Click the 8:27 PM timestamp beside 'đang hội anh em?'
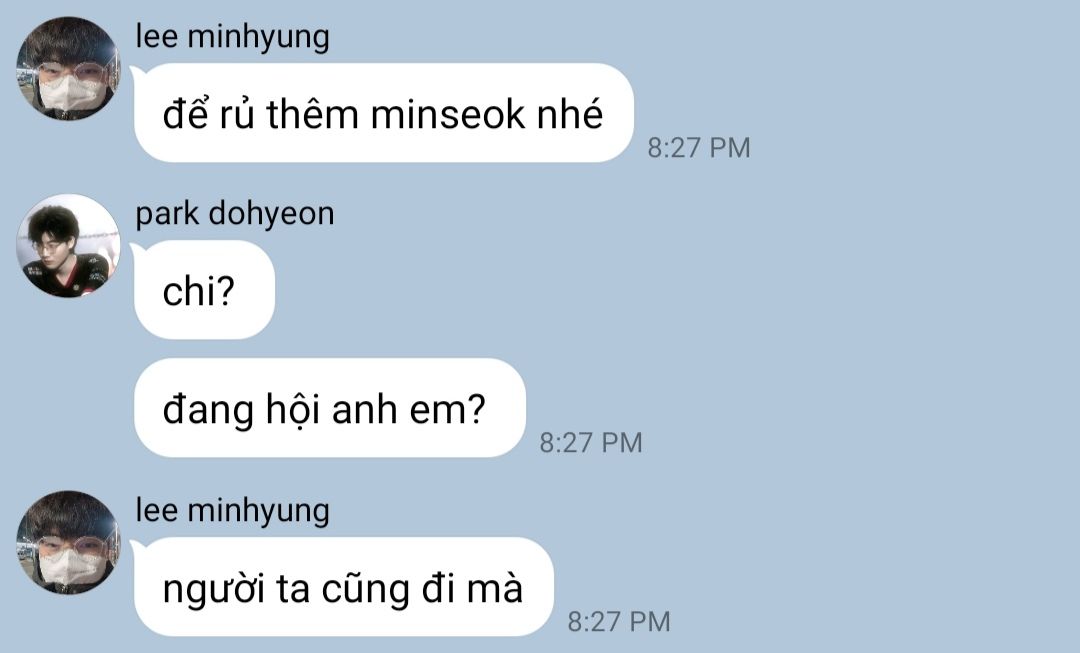Viewport: 1080px width, 653px height. [591, 442]
